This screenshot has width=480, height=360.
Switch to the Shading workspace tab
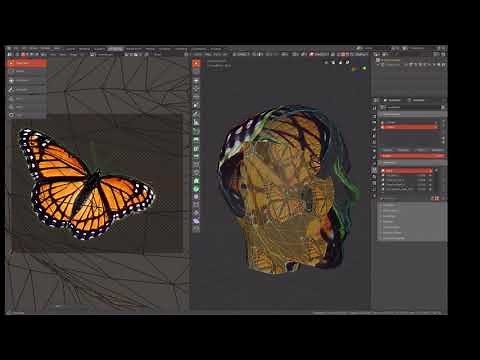coord(150,49)
